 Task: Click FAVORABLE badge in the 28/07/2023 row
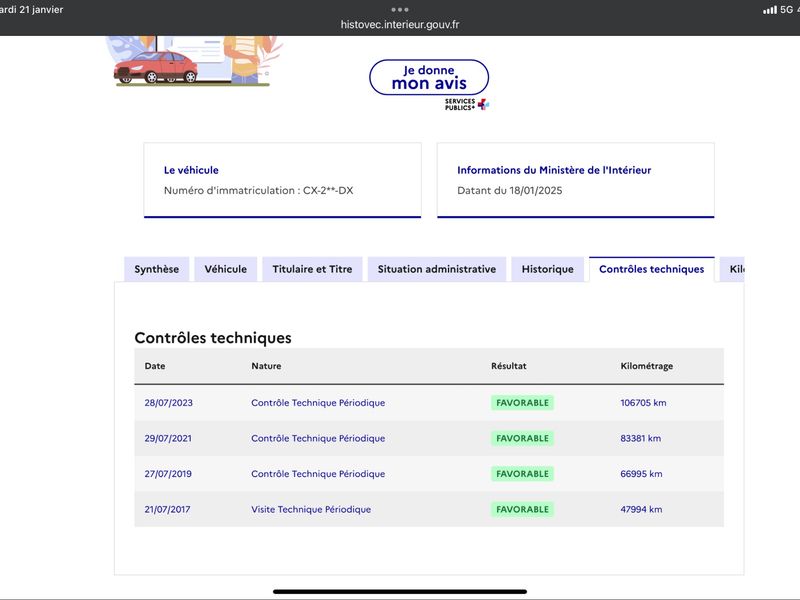pos(522,403)
